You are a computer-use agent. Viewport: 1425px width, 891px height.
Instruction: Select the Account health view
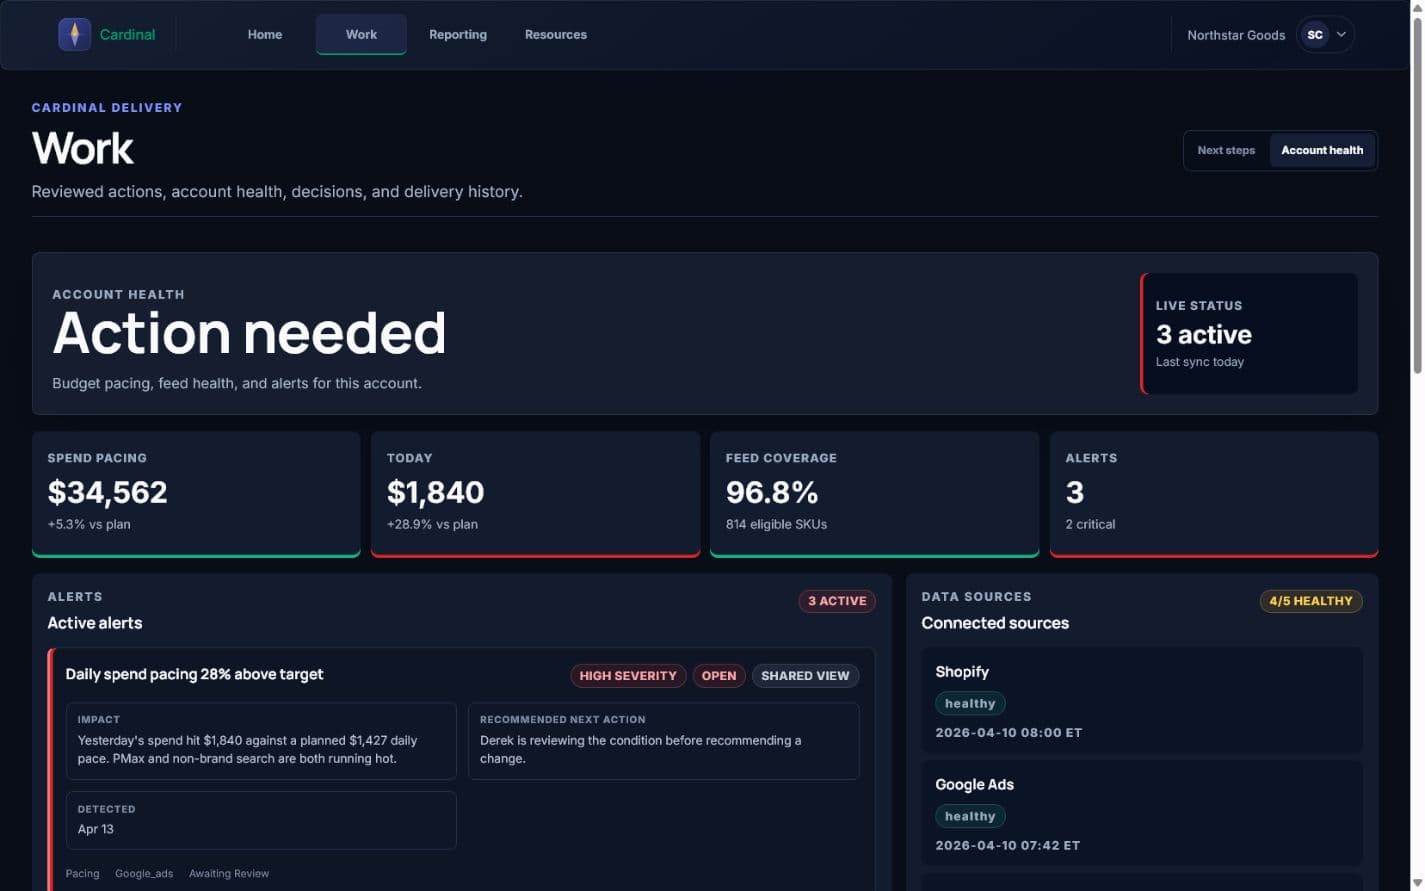[1322, 150]
